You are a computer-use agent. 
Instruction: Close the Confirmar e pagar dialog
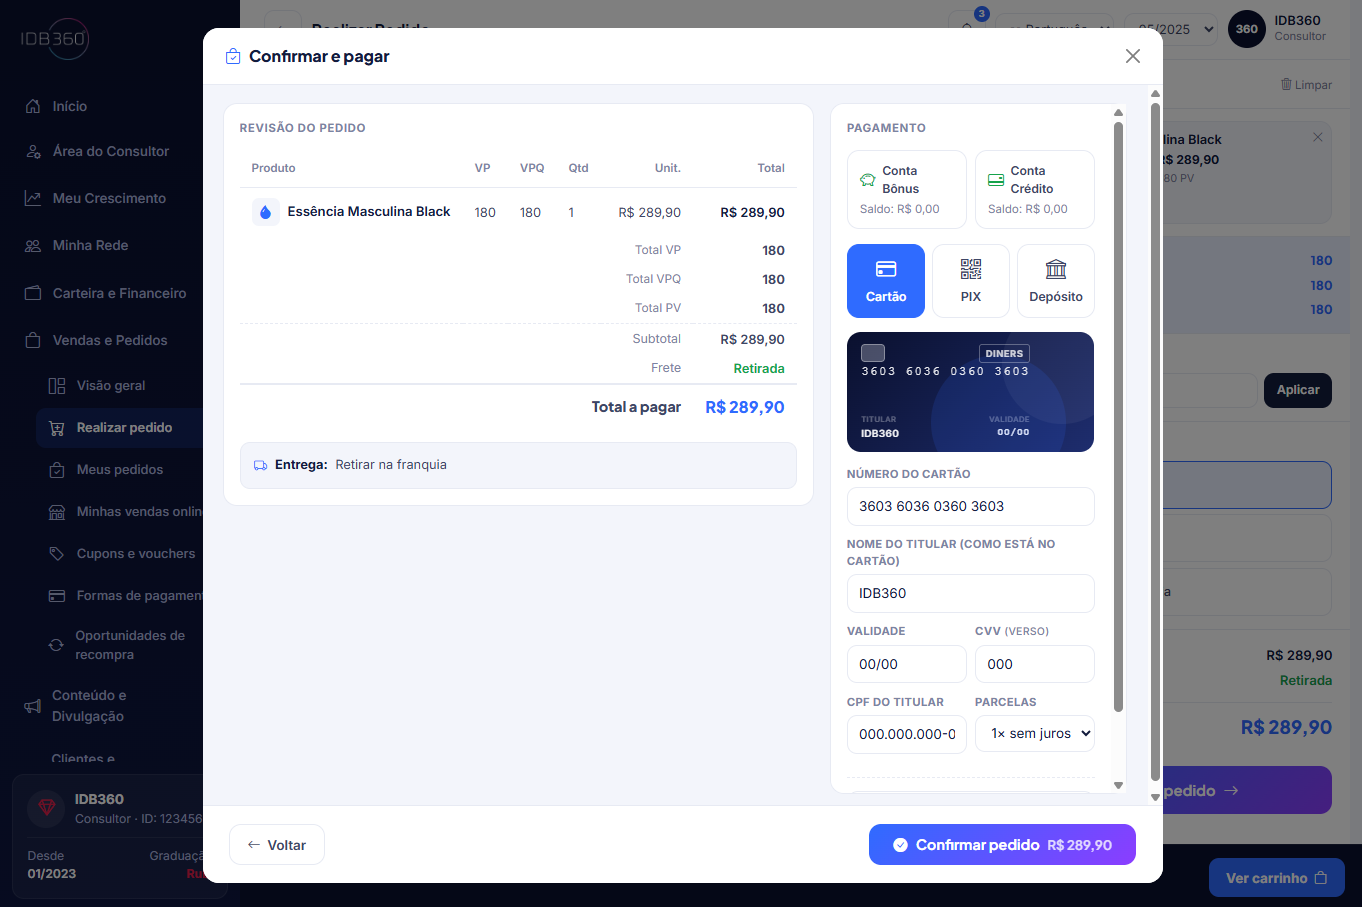tap(1133, 56)
